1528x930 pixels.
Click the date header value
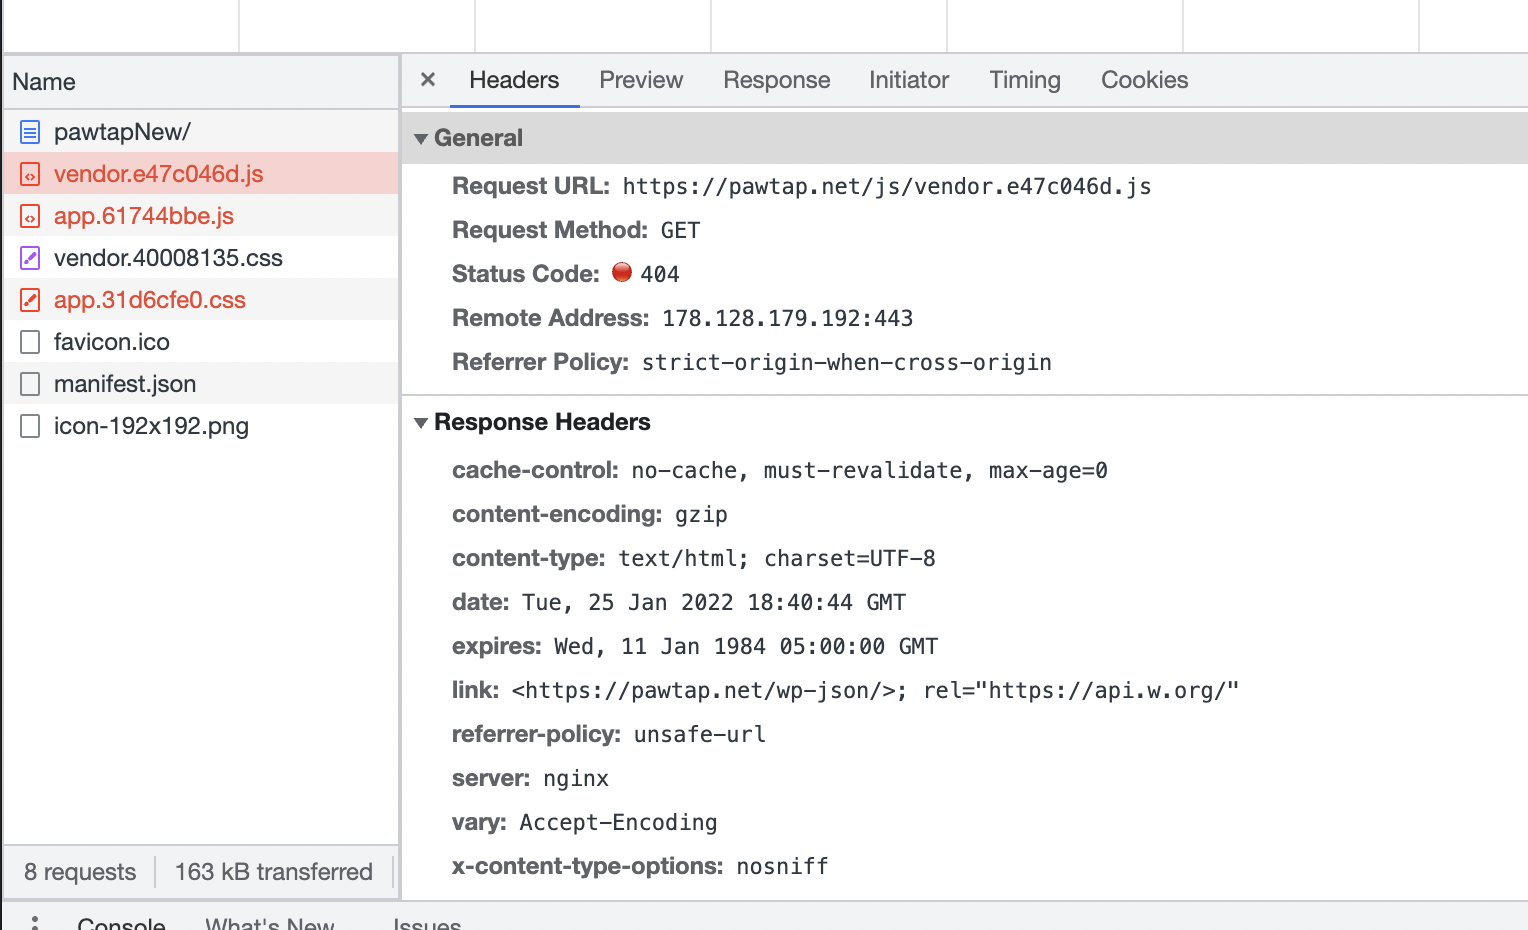pos(714,603)
